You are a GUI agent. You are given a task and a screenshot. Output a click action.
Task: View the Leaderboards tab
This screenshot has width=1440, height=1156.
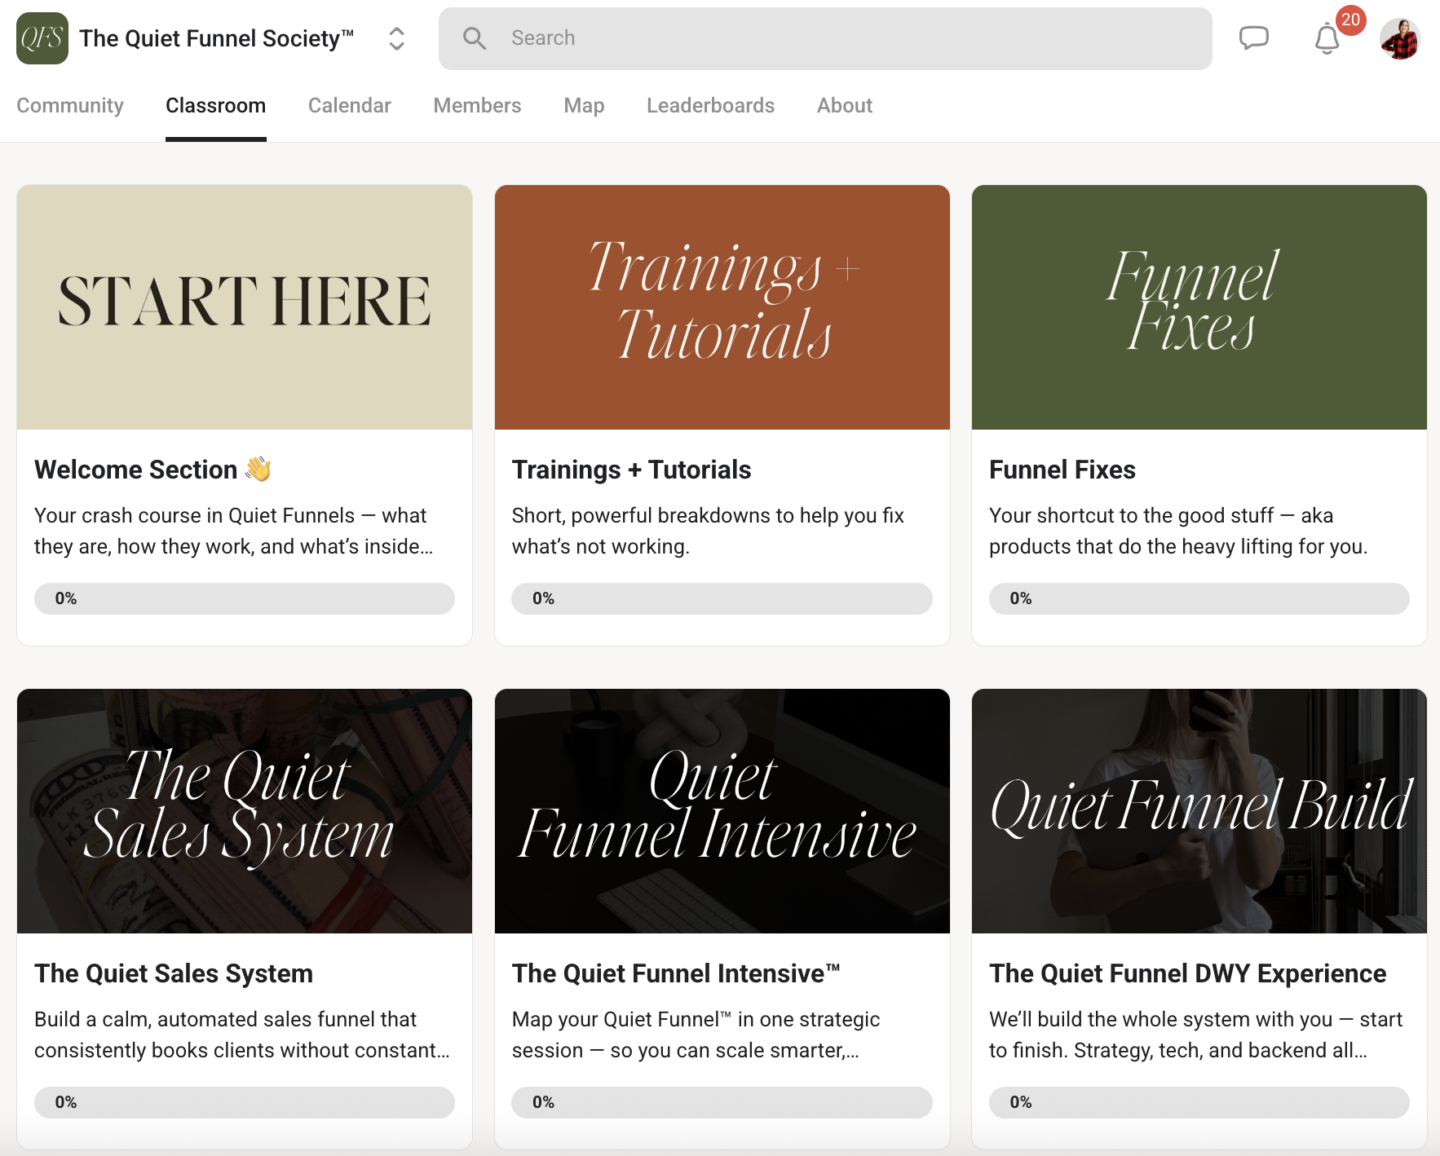pos(710,105)
